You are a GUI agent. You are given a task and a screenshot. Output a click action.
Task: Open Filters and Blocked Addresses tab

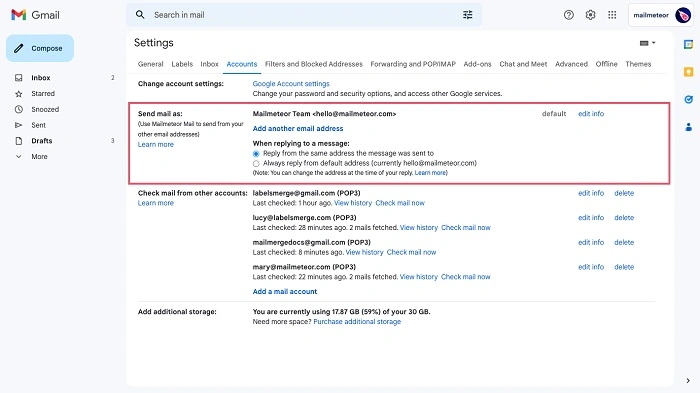[314, 64]
